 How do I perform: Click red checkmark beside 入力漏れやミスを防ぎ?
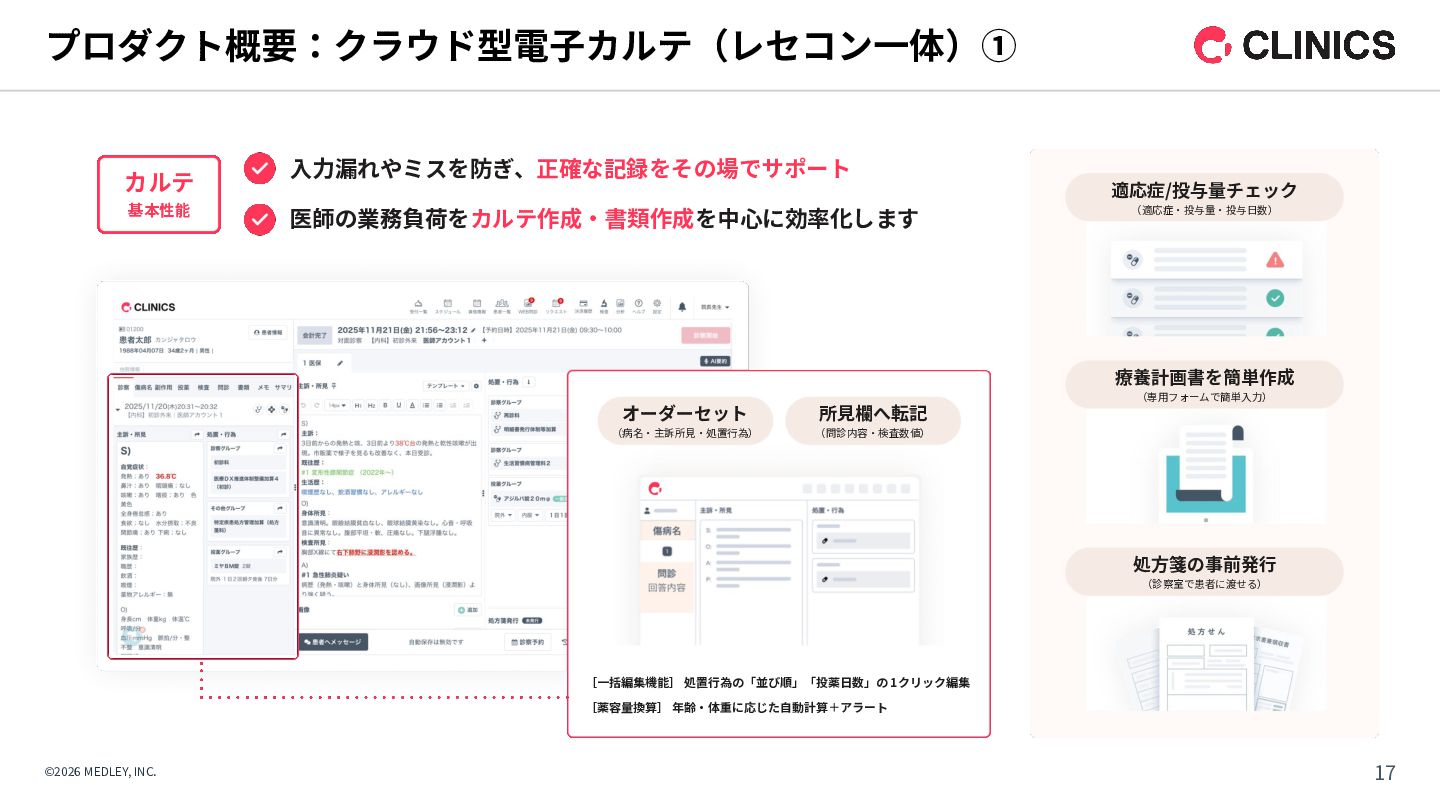coord(260,168)
